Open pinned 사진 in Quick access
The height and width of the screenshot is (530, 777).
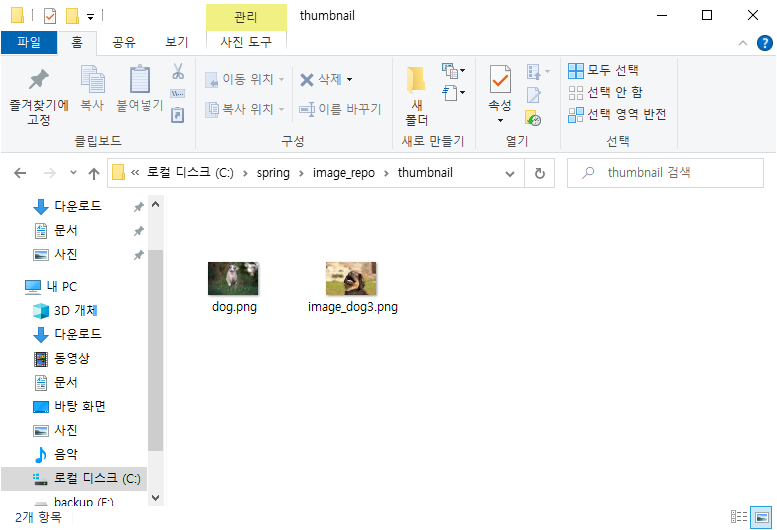pos(65,255)
